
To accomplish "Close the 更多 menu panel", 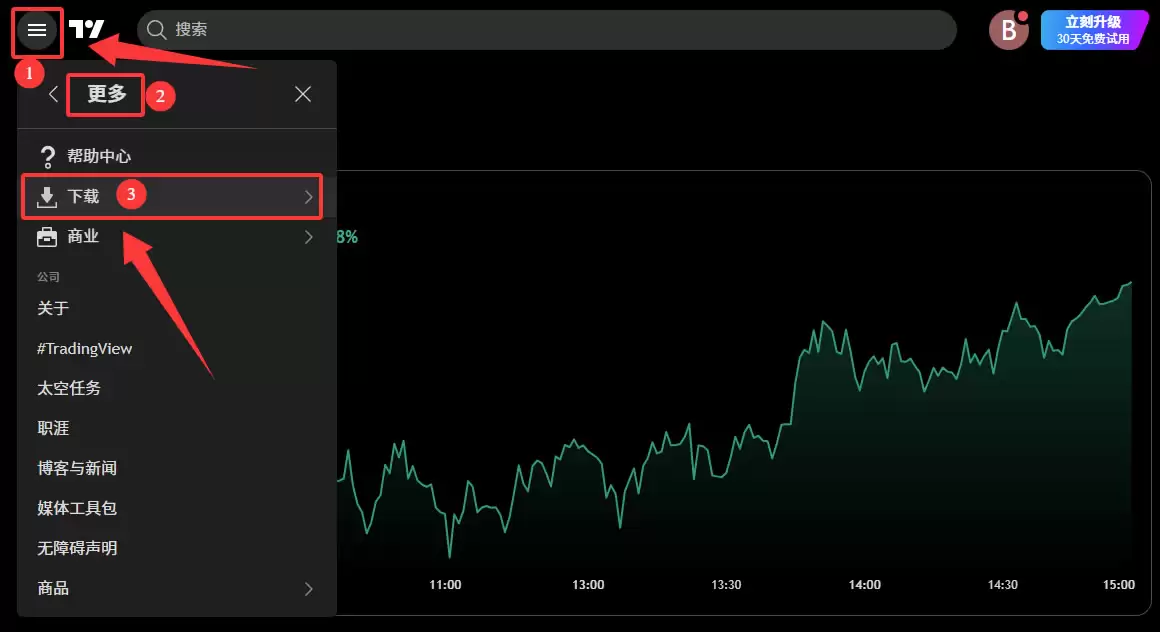I will click(303, 94).
